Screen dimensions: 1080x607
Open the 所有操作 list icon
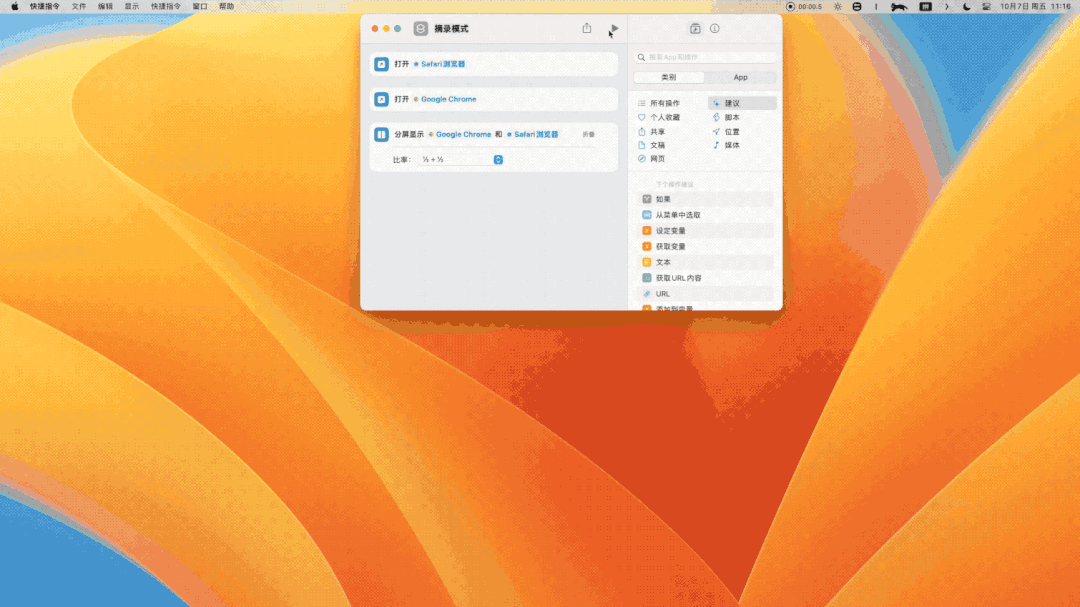click(641, 102)
